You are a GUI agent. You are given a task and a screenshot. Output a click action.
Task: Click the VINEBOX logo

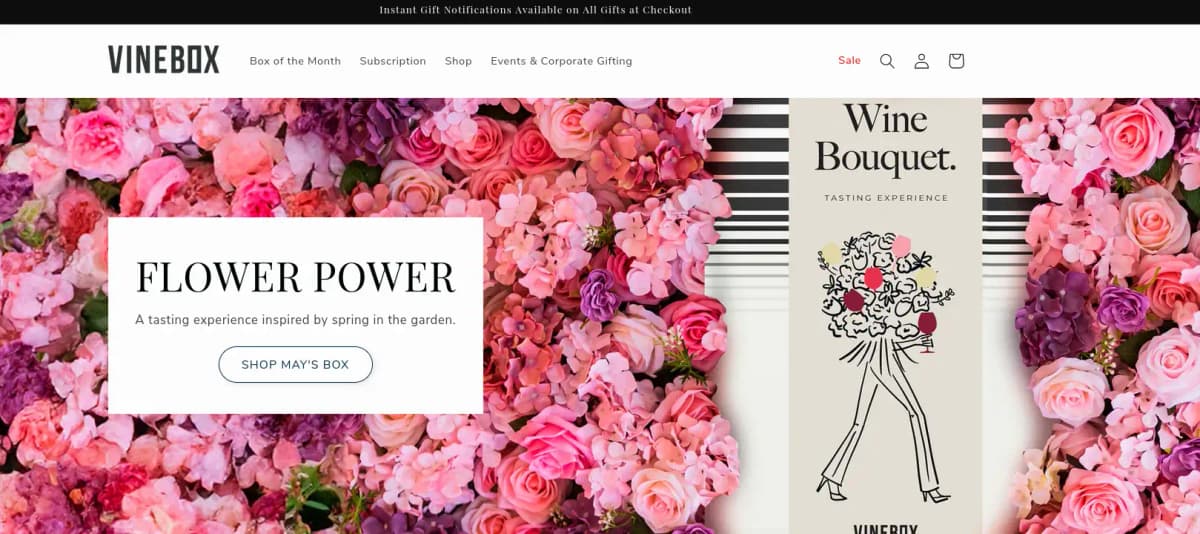[164, 60]
